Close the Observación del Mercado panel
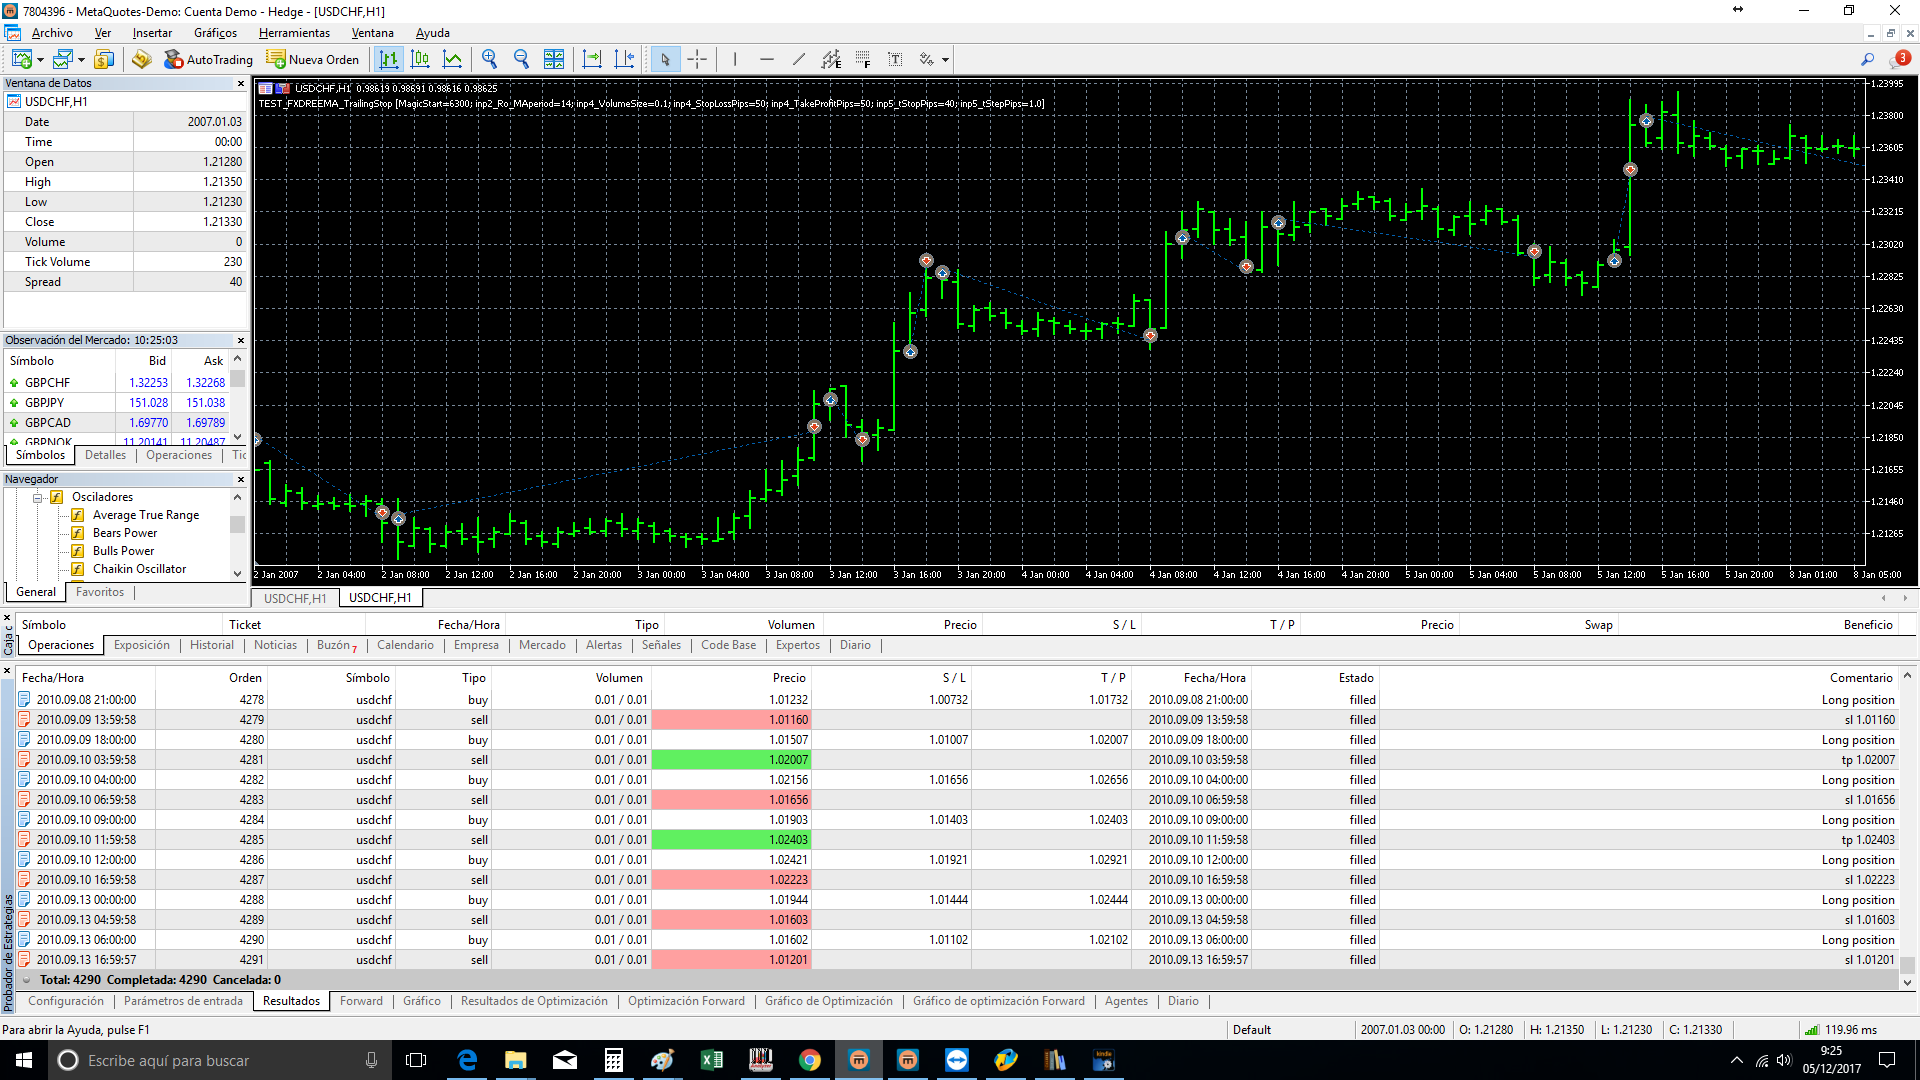This screenshot has width=1920, height=1080. 241,341
